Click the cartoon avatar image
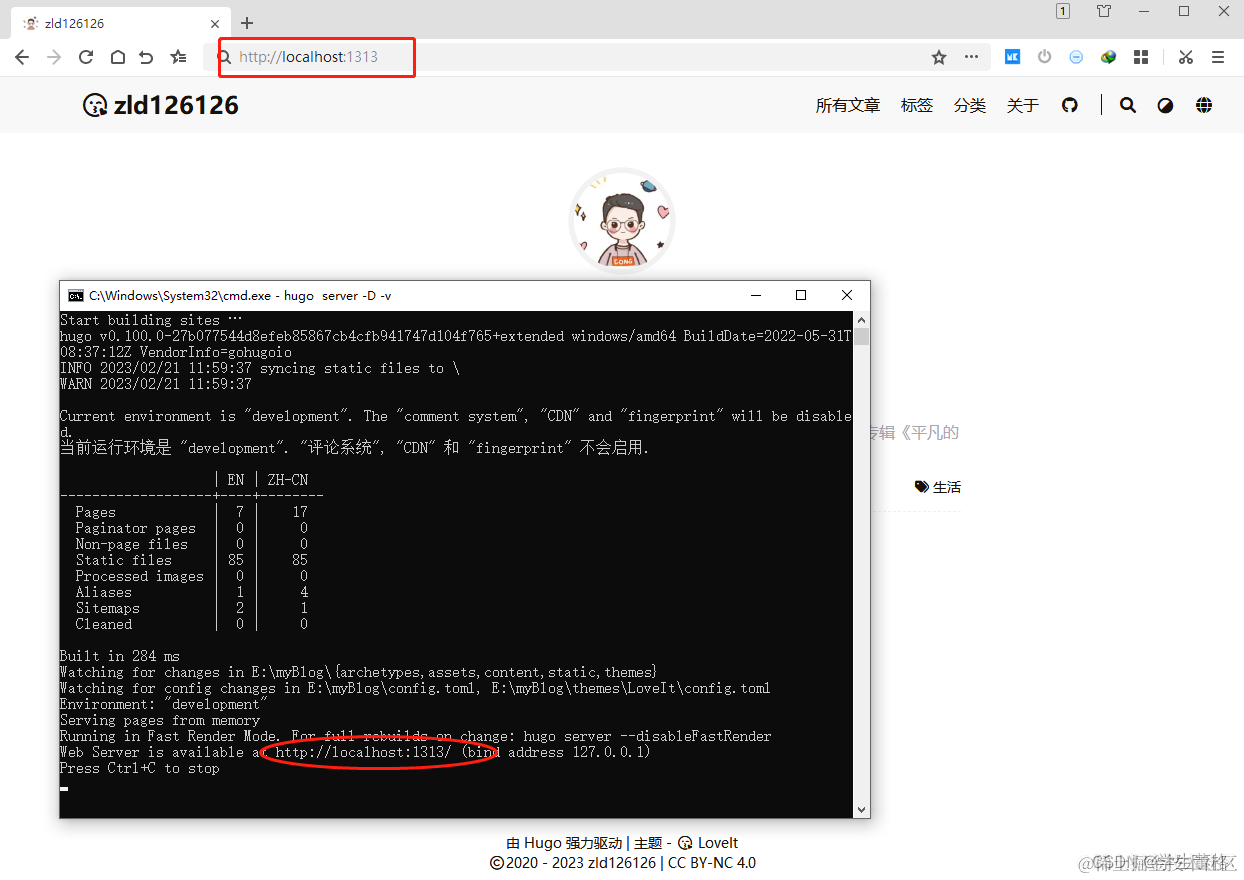Image resolution: width=1244 pixels, height=880 pixels. coord(622,221)
